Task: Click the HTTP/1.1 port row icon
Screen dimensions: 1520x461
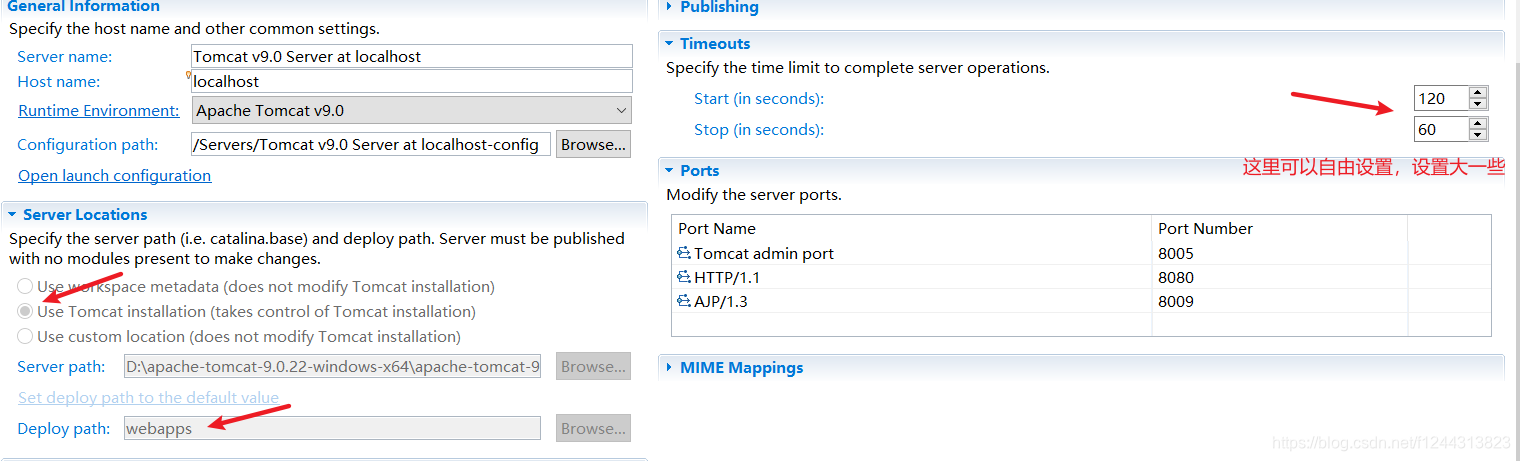Action: point(684,277)
